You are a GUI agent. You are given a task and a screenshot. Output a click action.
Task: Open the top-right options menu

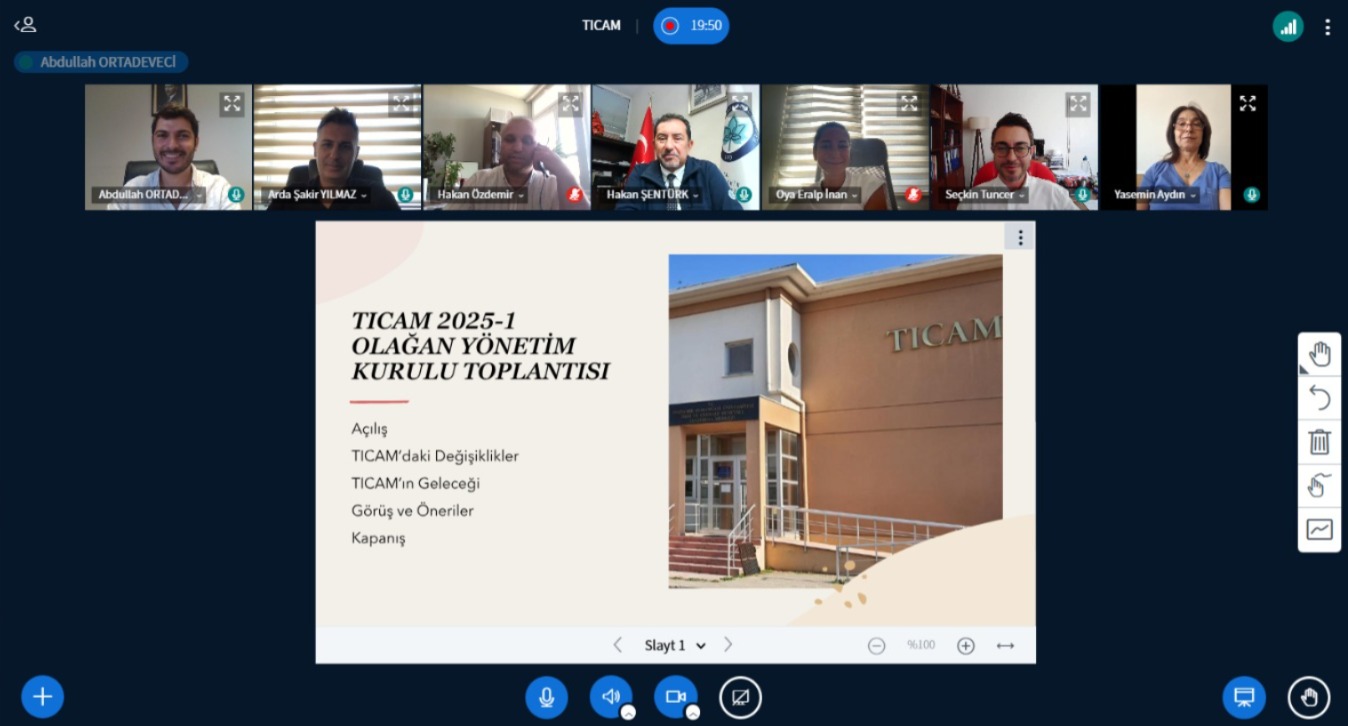tap(1327, 27)
